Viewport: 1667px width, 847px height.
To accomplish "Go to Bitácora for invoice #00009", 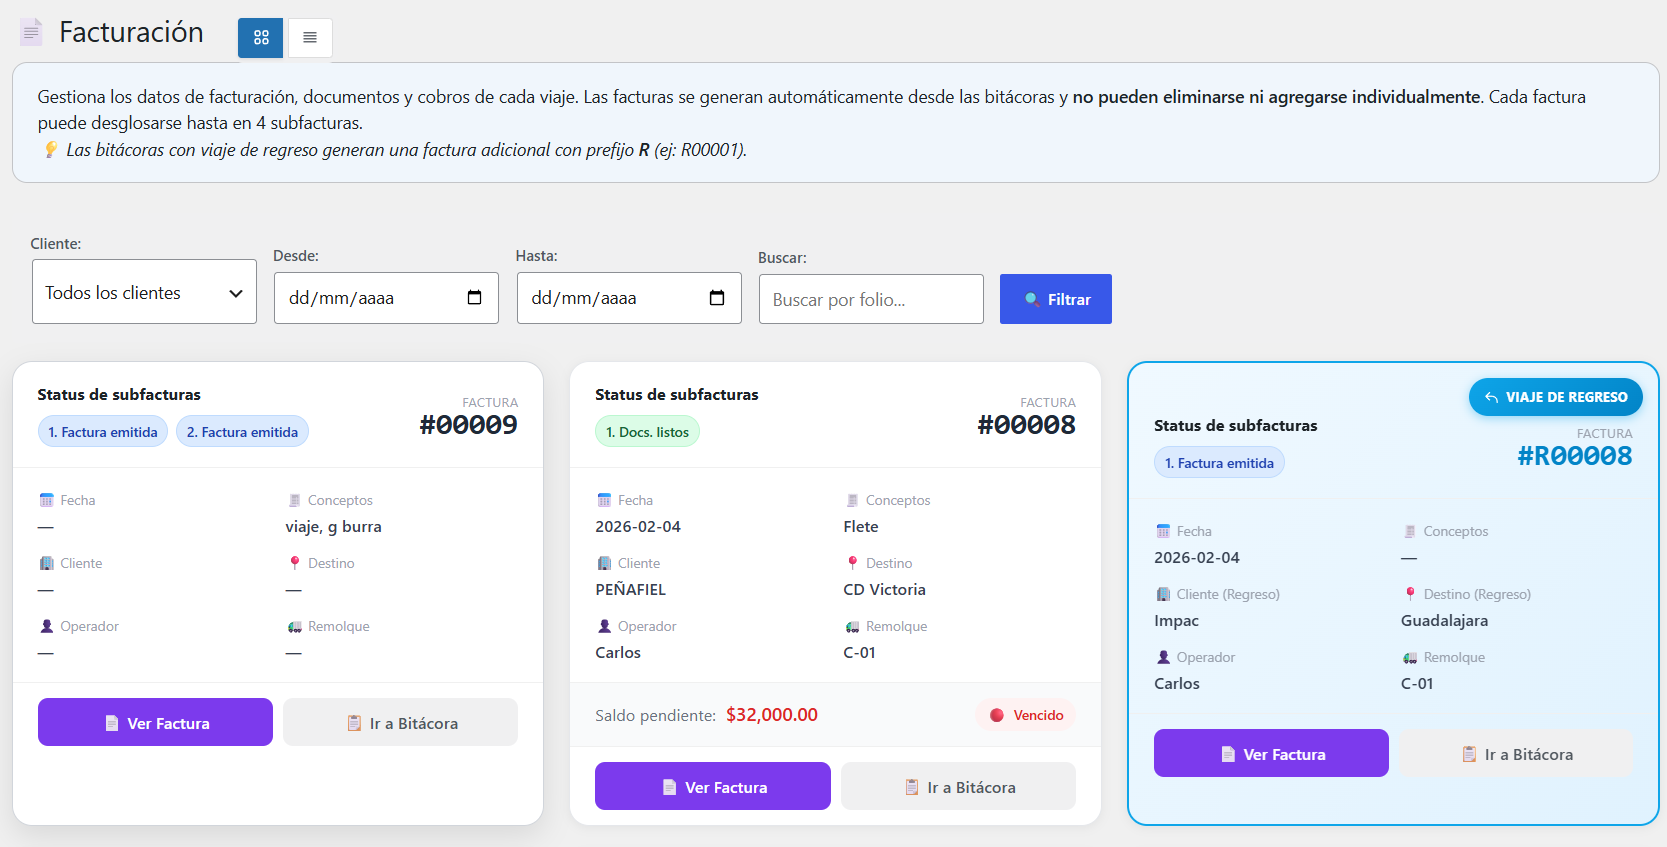I will click(x=400, y=722).
